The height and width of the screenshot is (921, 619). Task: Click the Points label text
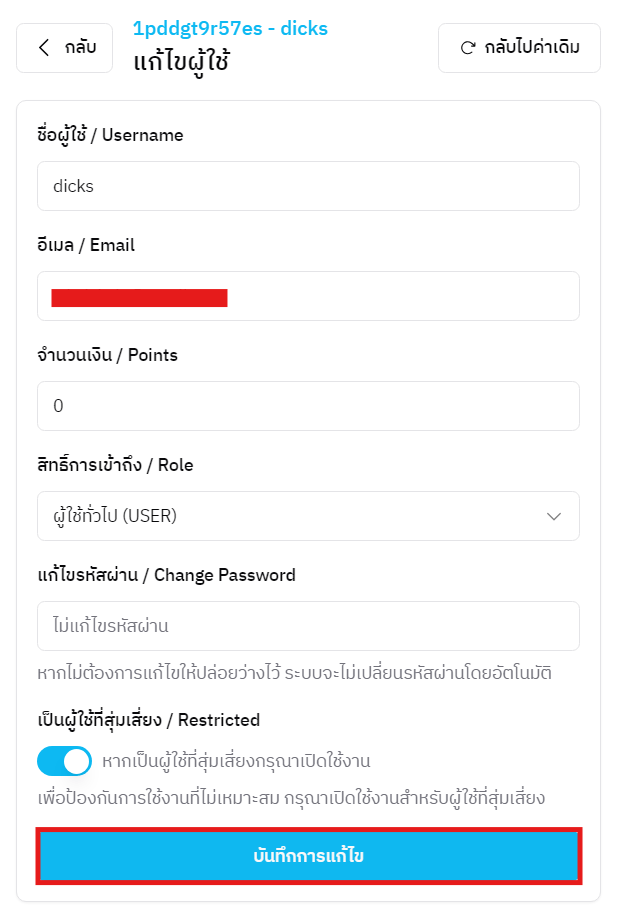106,354
